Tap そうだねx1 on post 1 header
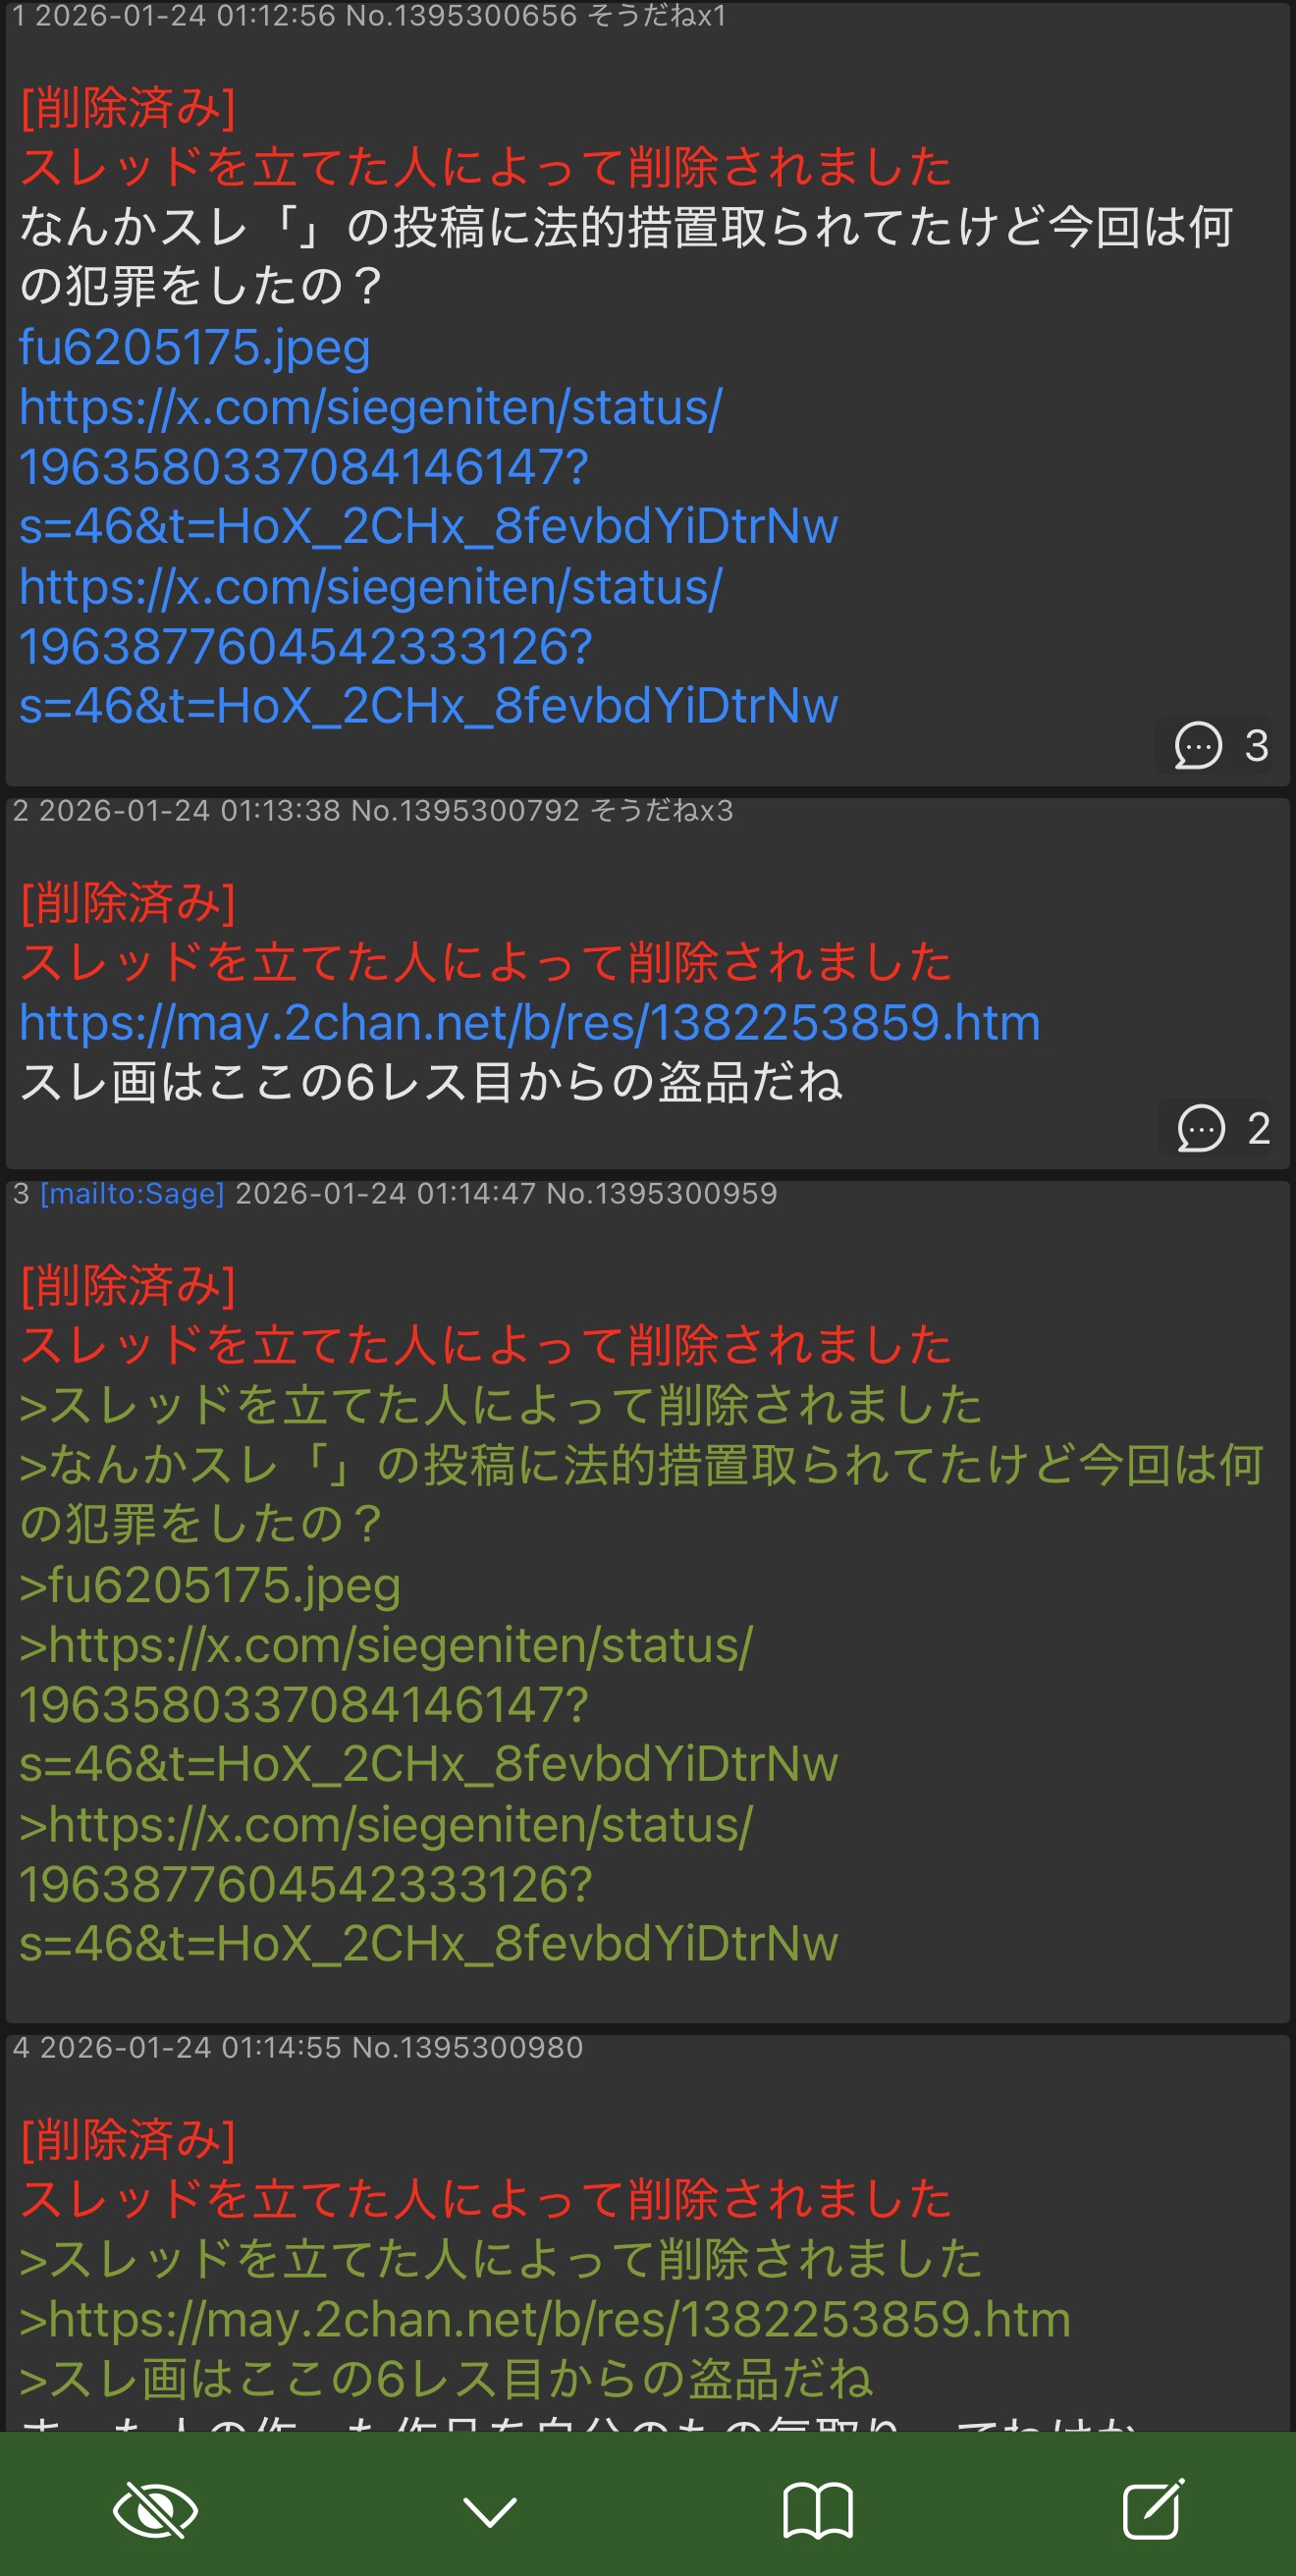The image size is (1296, 2576). point(656,16)
